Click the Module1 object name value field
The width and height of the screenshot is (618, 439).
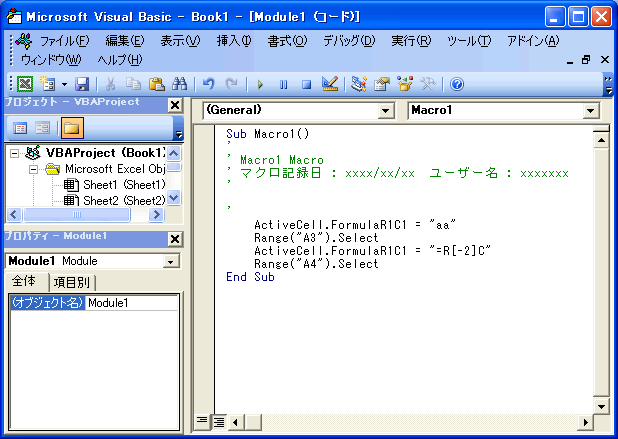[x=132, y=303]
